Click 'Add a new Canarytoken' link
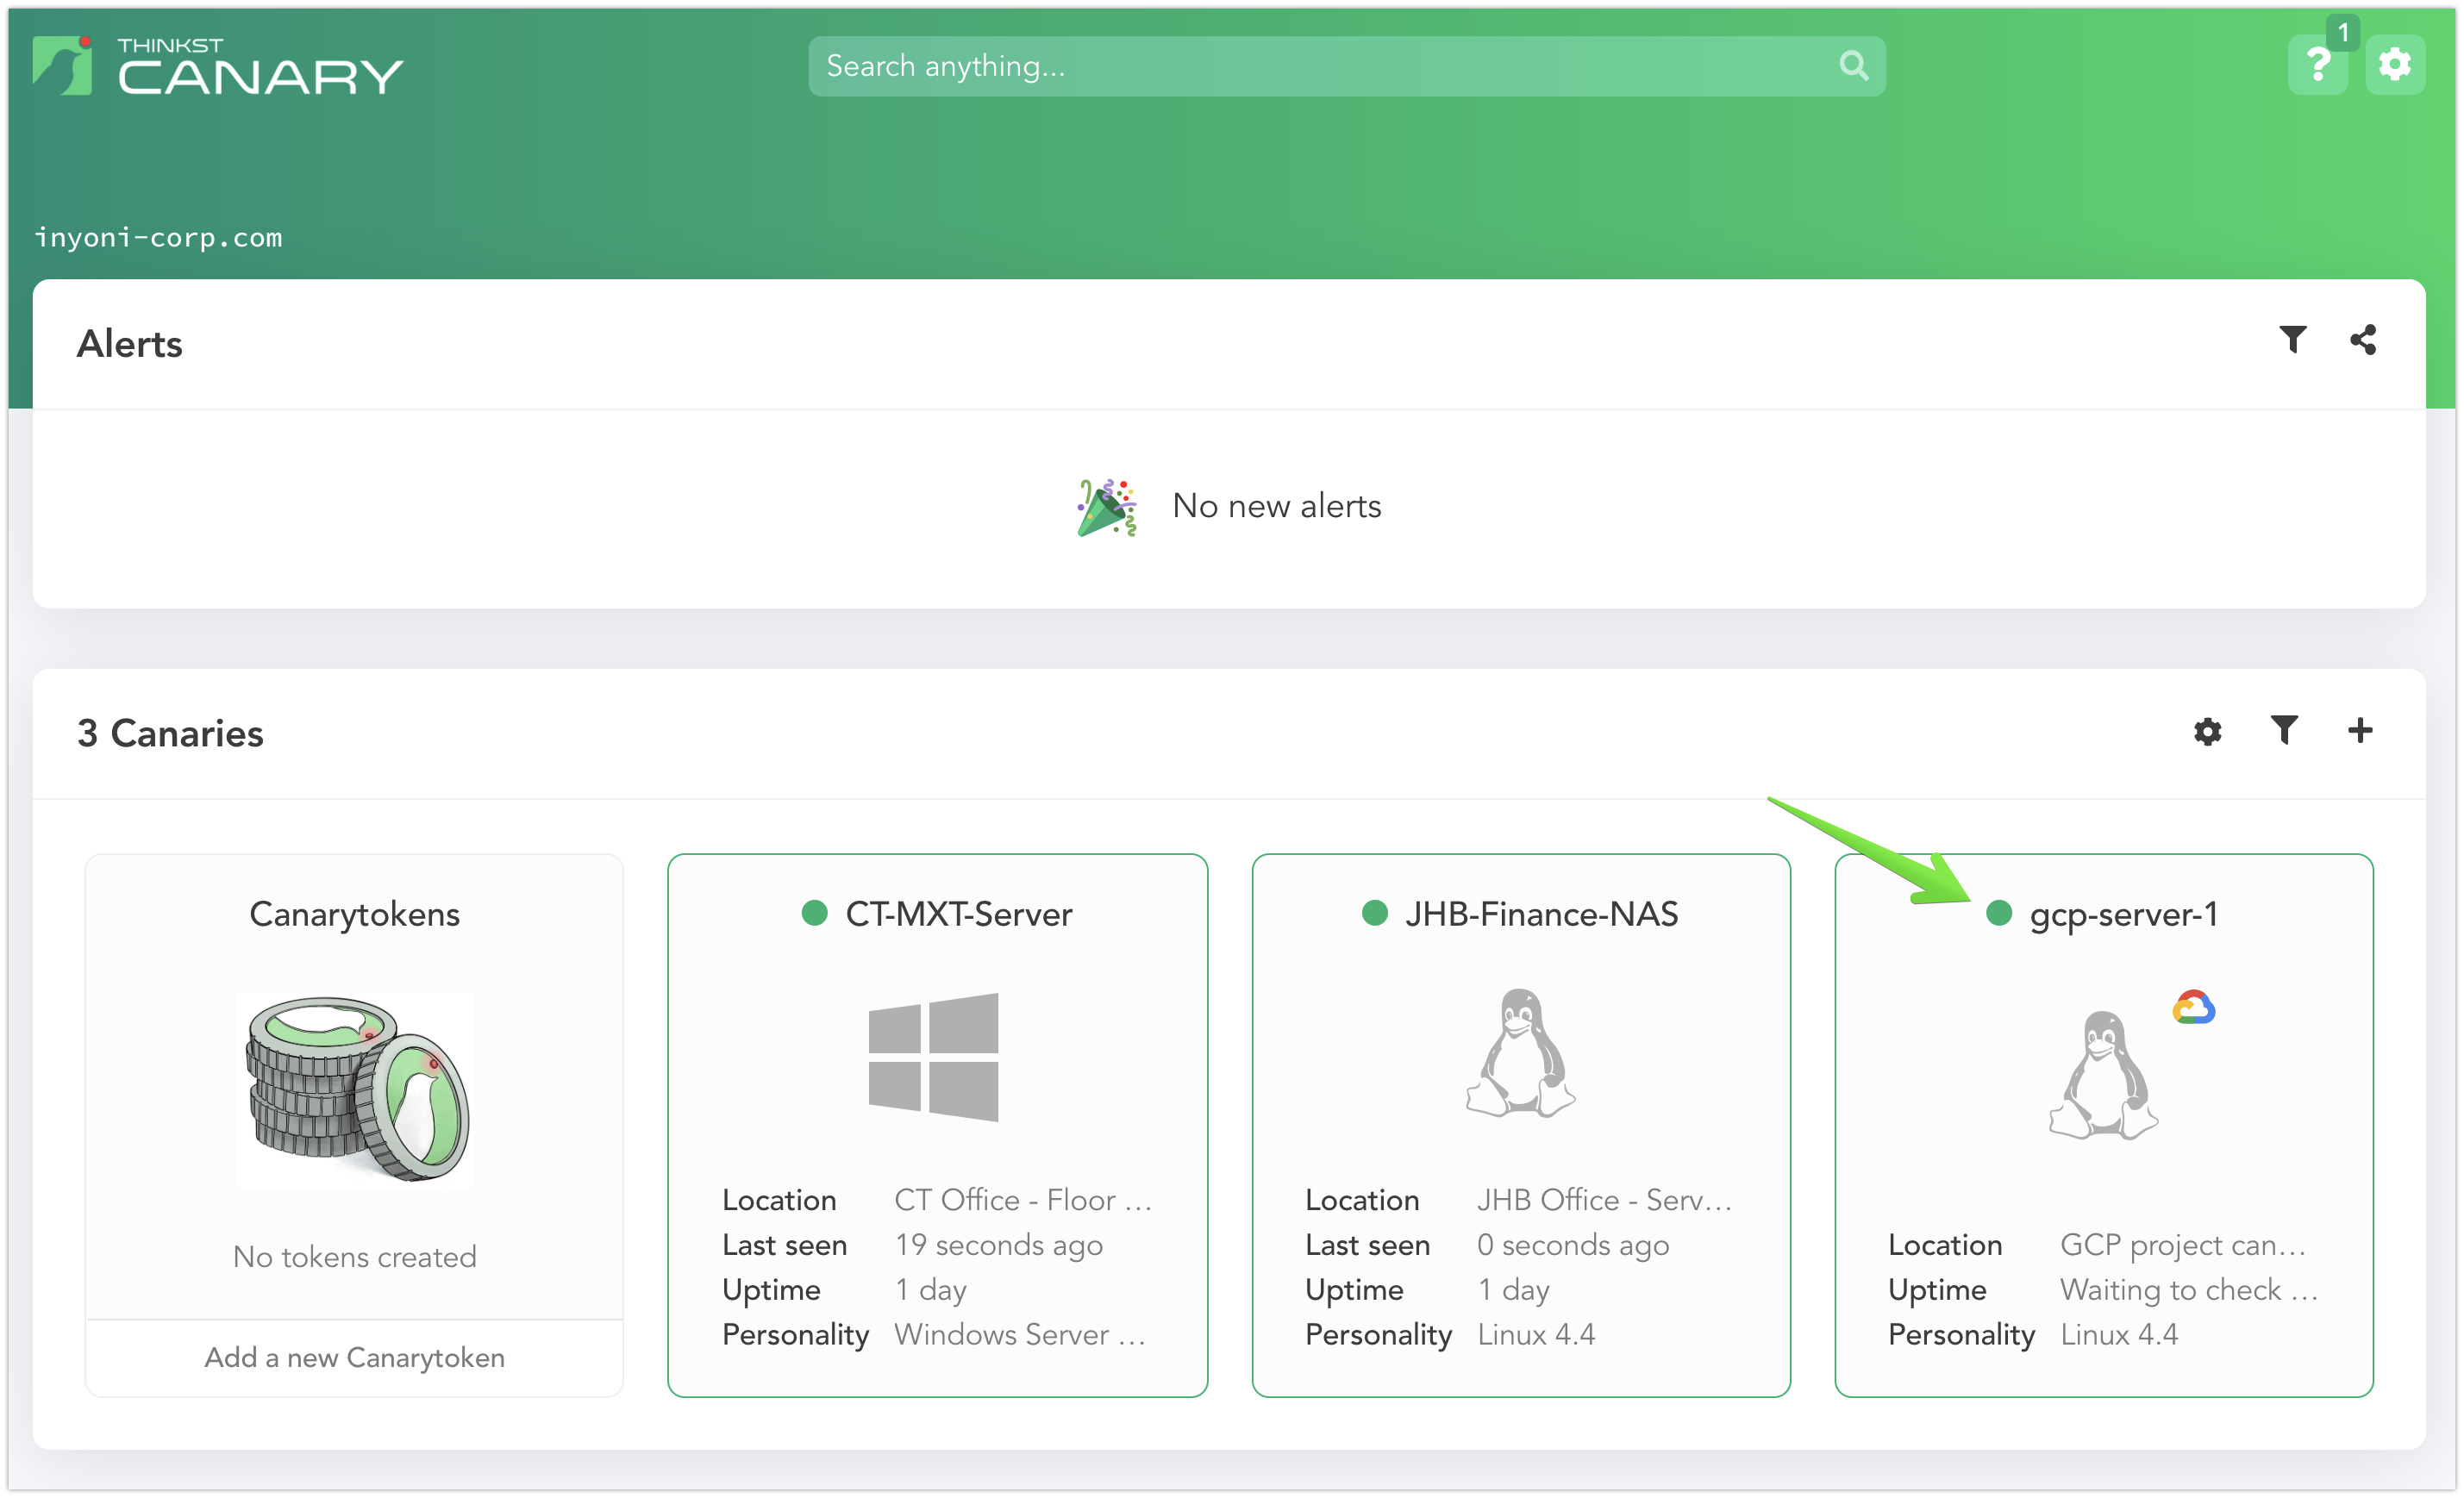This screenshot has width=2464, height=1498. coord(355,1357)
